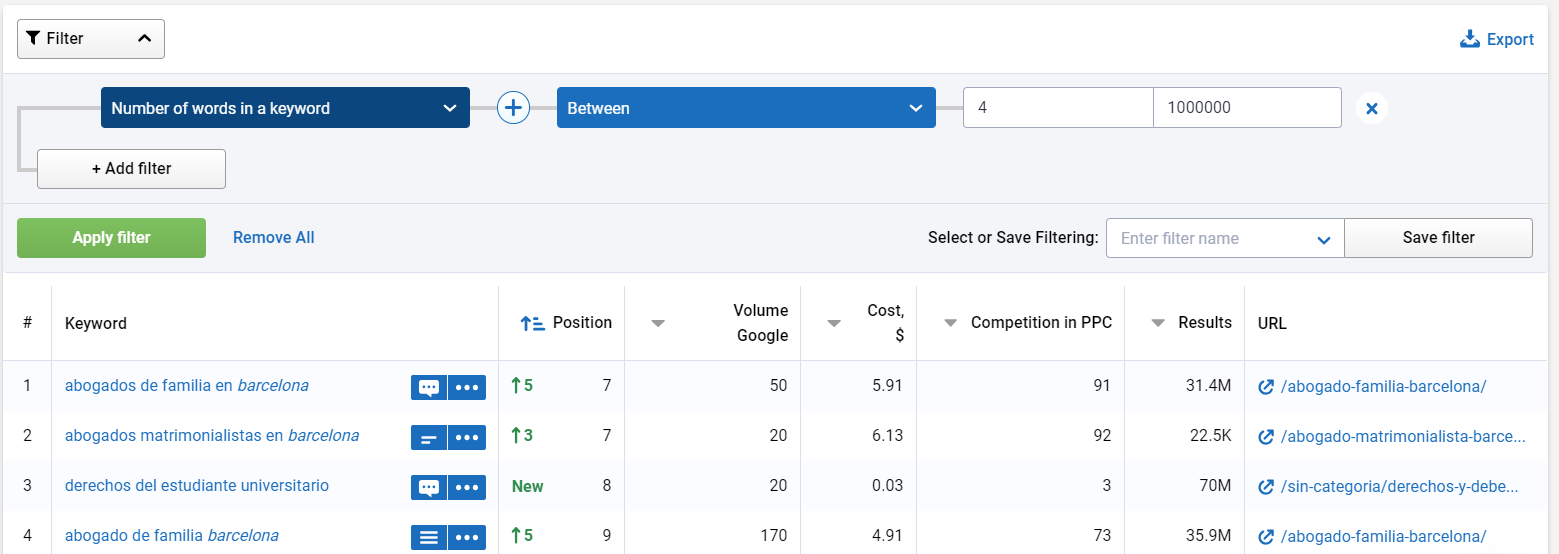
Task: Open keyword link 'abogados de familia en barcelona'
Action: tap(186, 385)
